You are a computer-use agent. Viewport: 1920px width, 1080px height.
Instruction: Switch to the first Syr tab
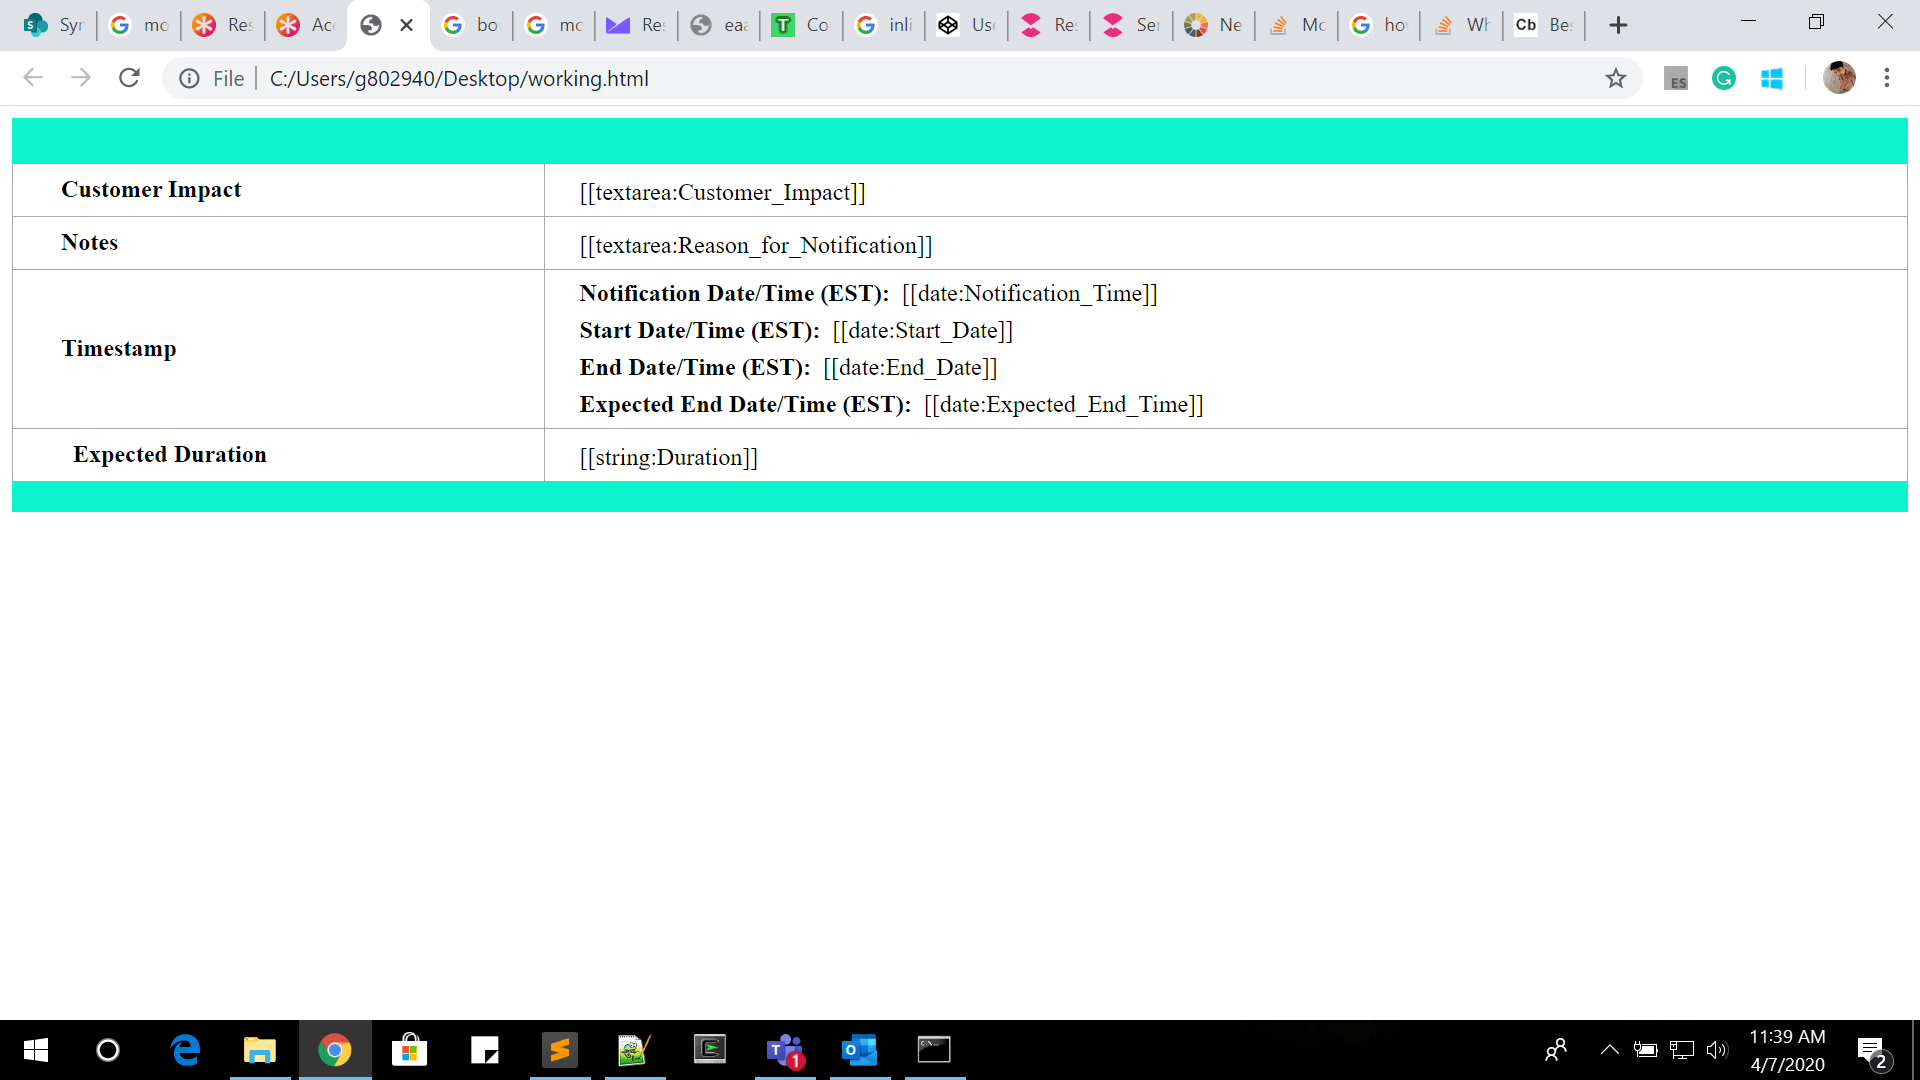pyautogui.click(x=54, y=25)
